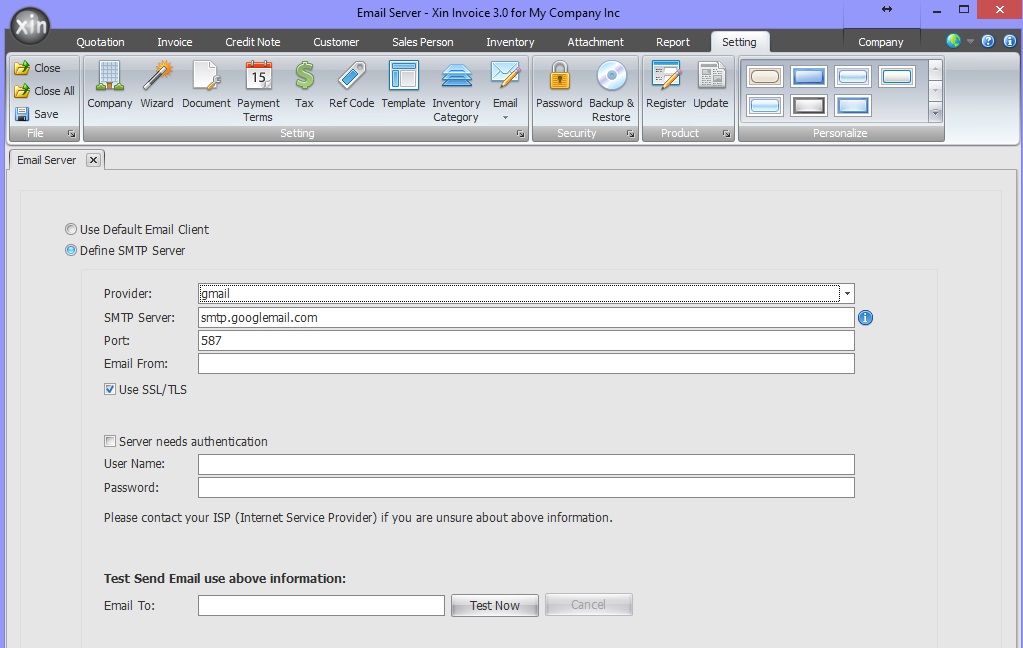Image resolution: width=1023 pixels, height=648 pixels.
Task: Select Use Default Email Client option
Action: click(136, 230)
